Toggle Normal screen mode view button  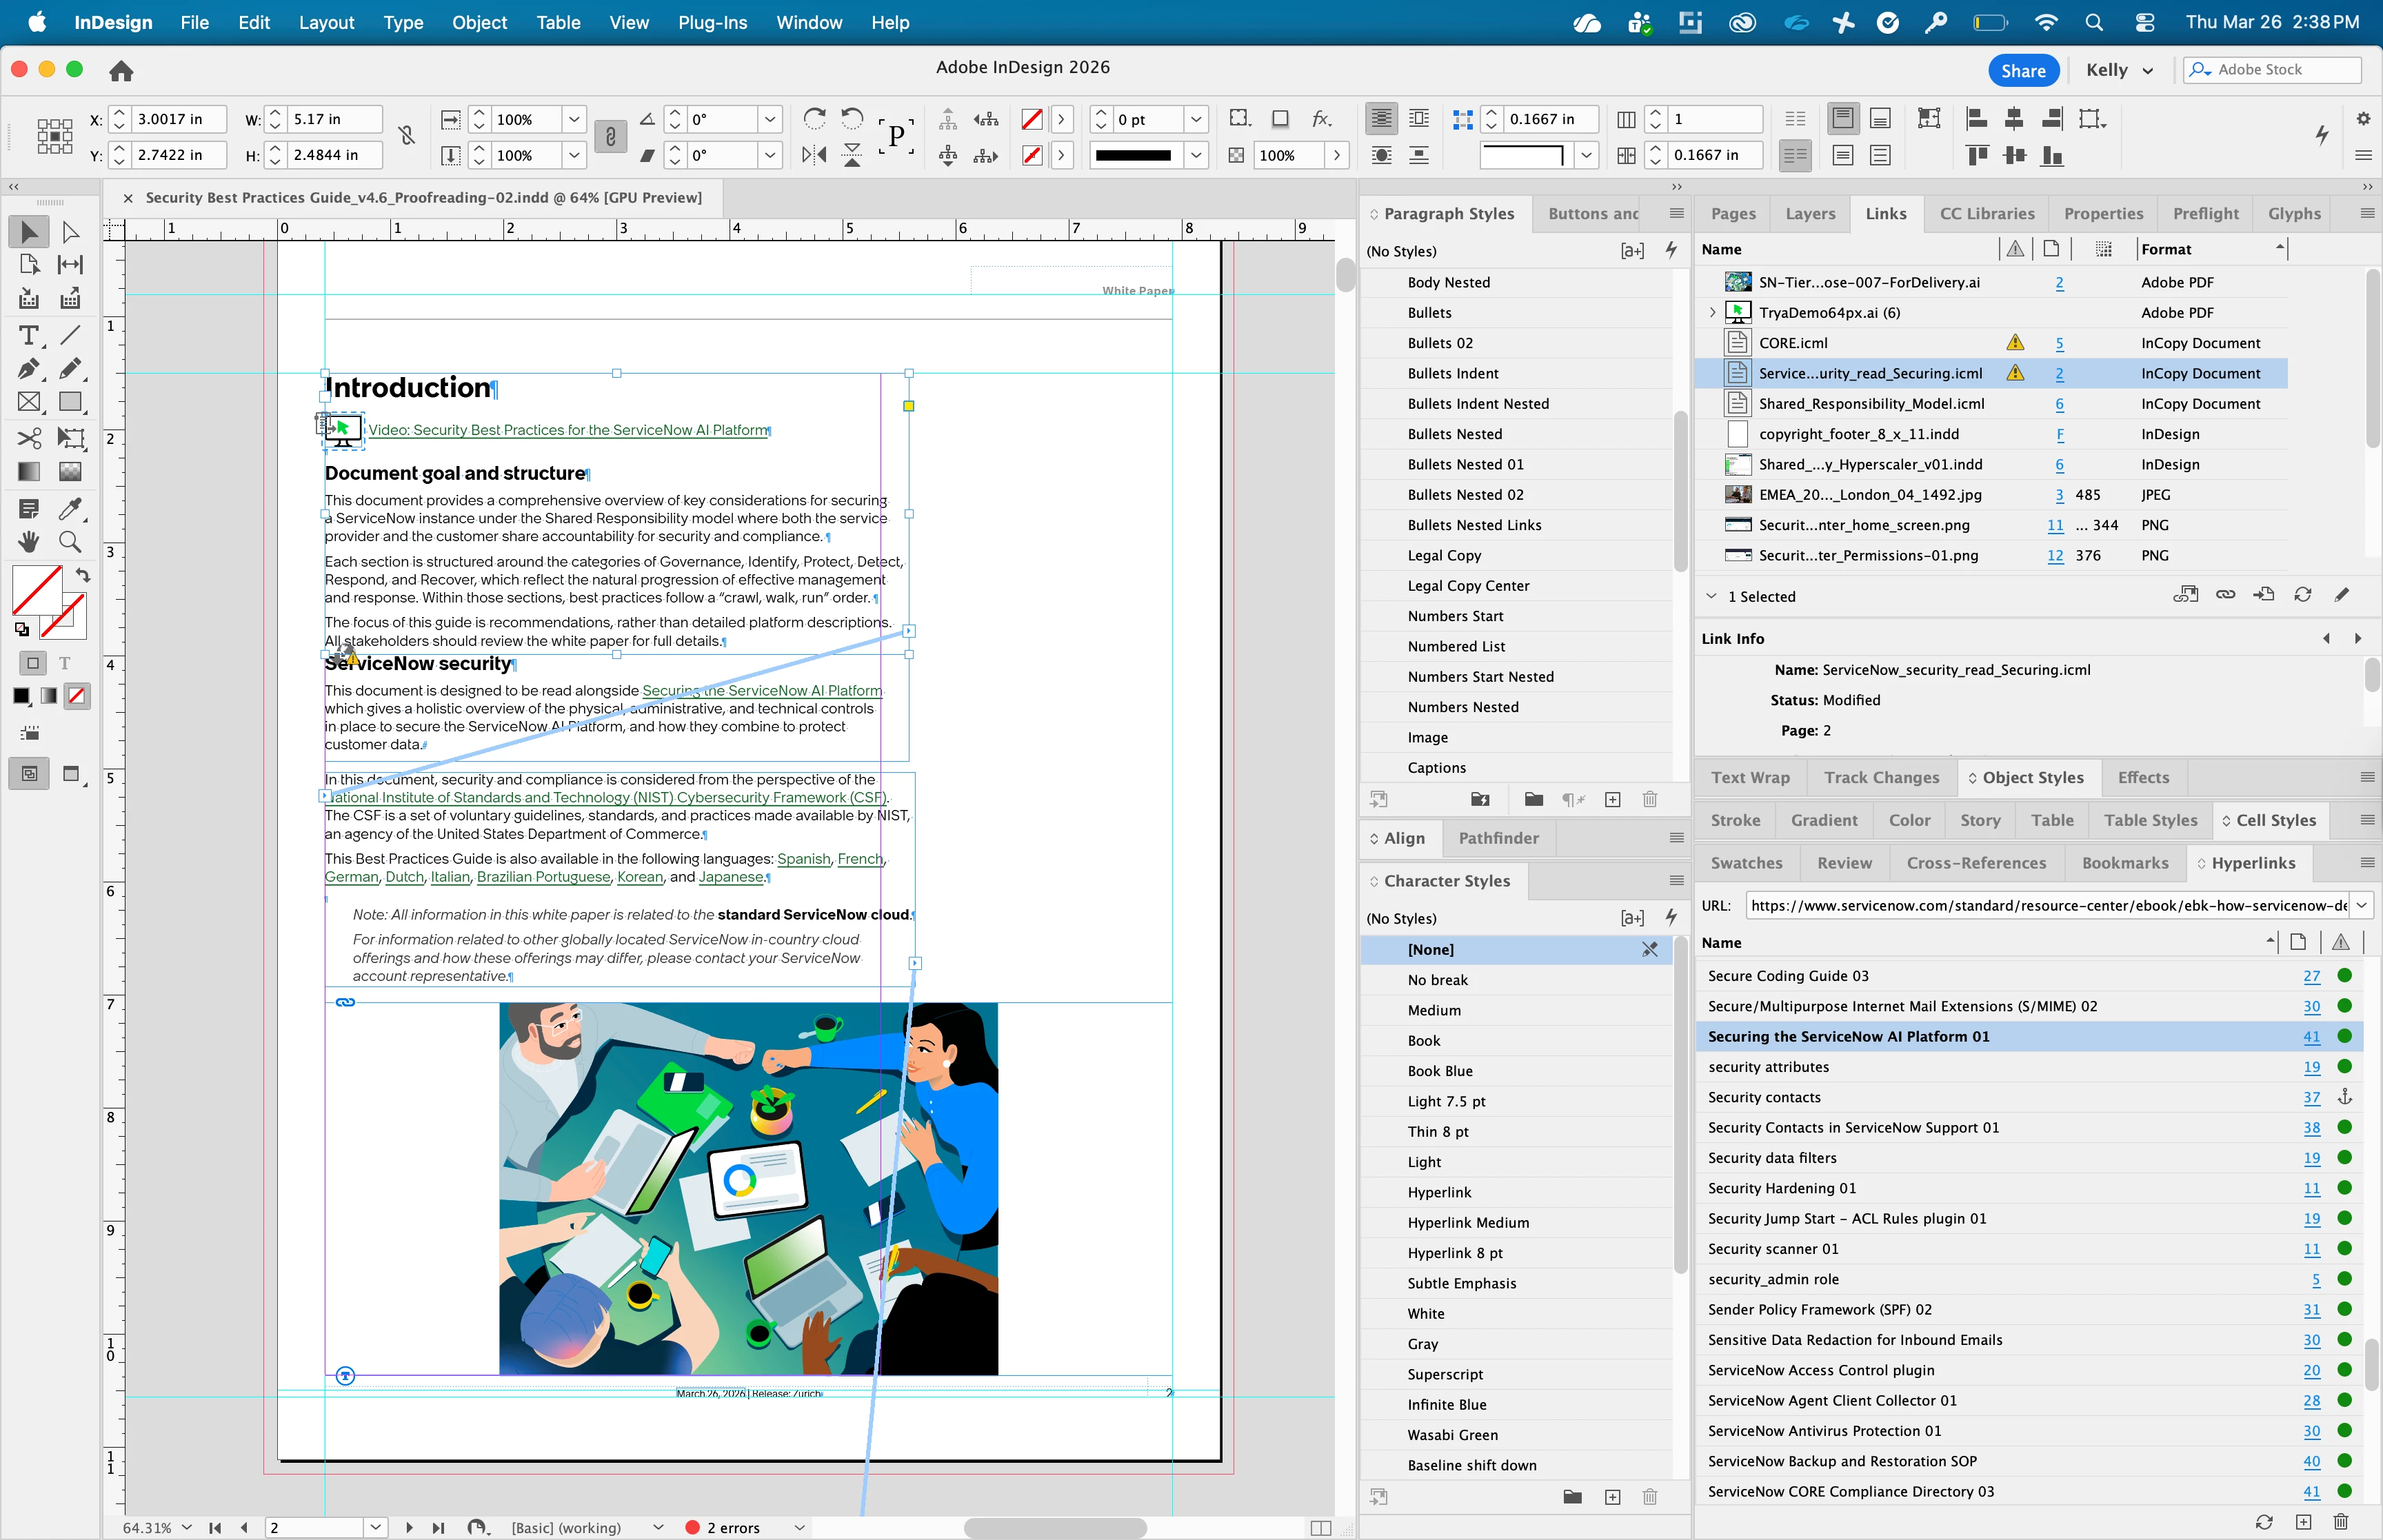point(29,774)
